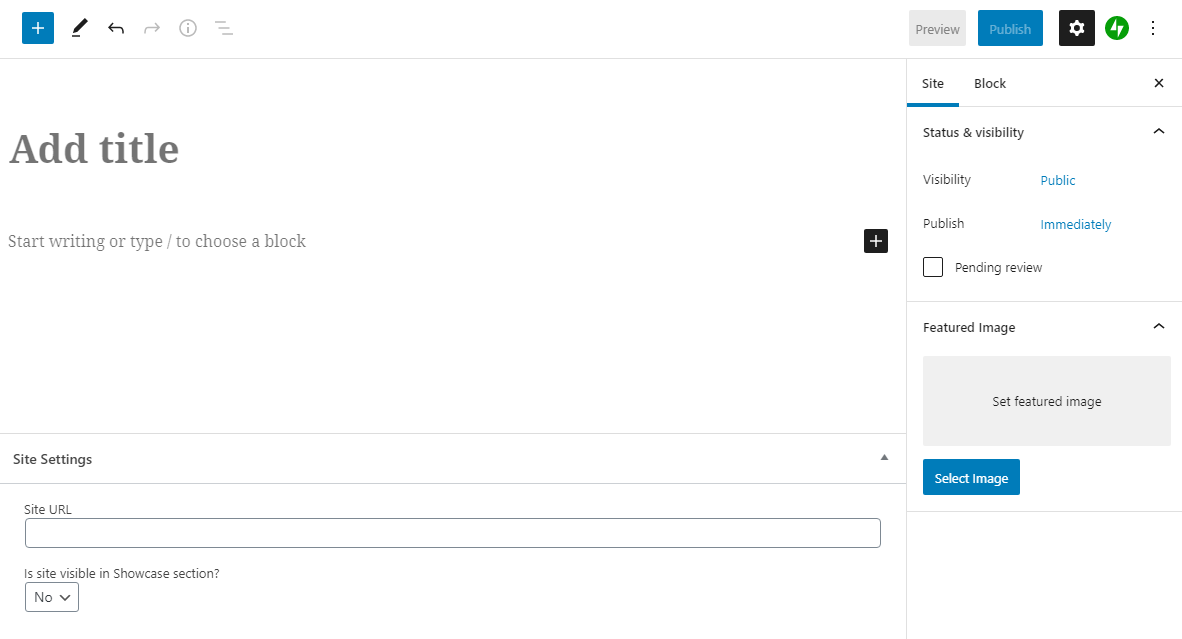Click the Undo arrow icon
This screenshot has height=639, width=1182.
pos(115,28)
